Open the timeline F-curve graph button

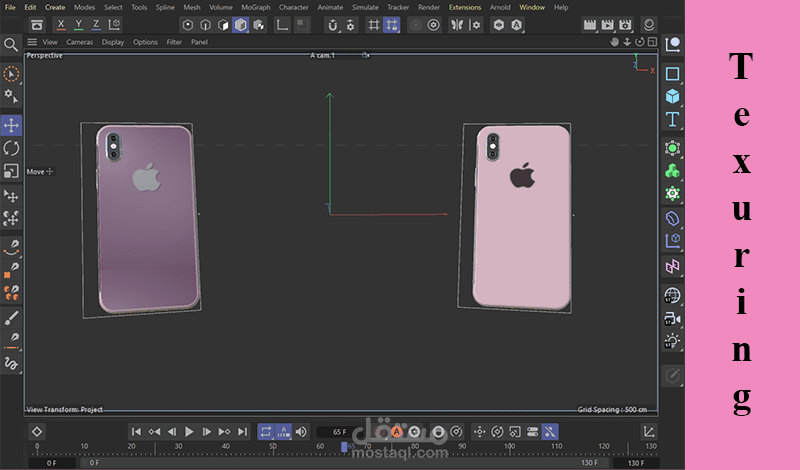pos(649,432)
